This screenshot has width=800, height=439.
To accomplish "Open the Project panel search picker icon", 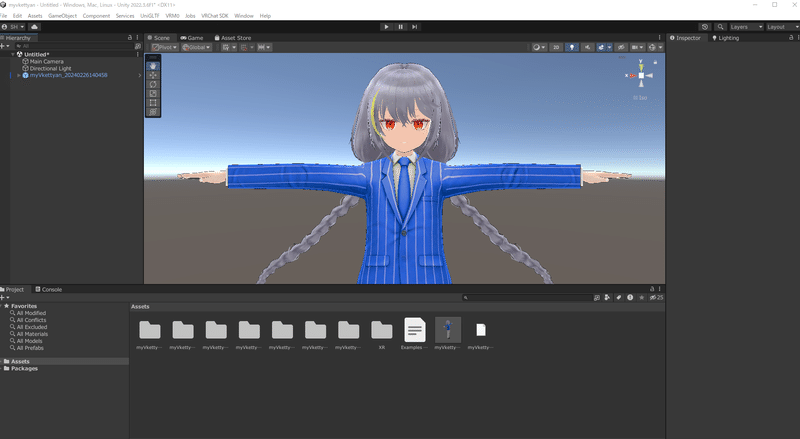I will [x=596, y=298].
